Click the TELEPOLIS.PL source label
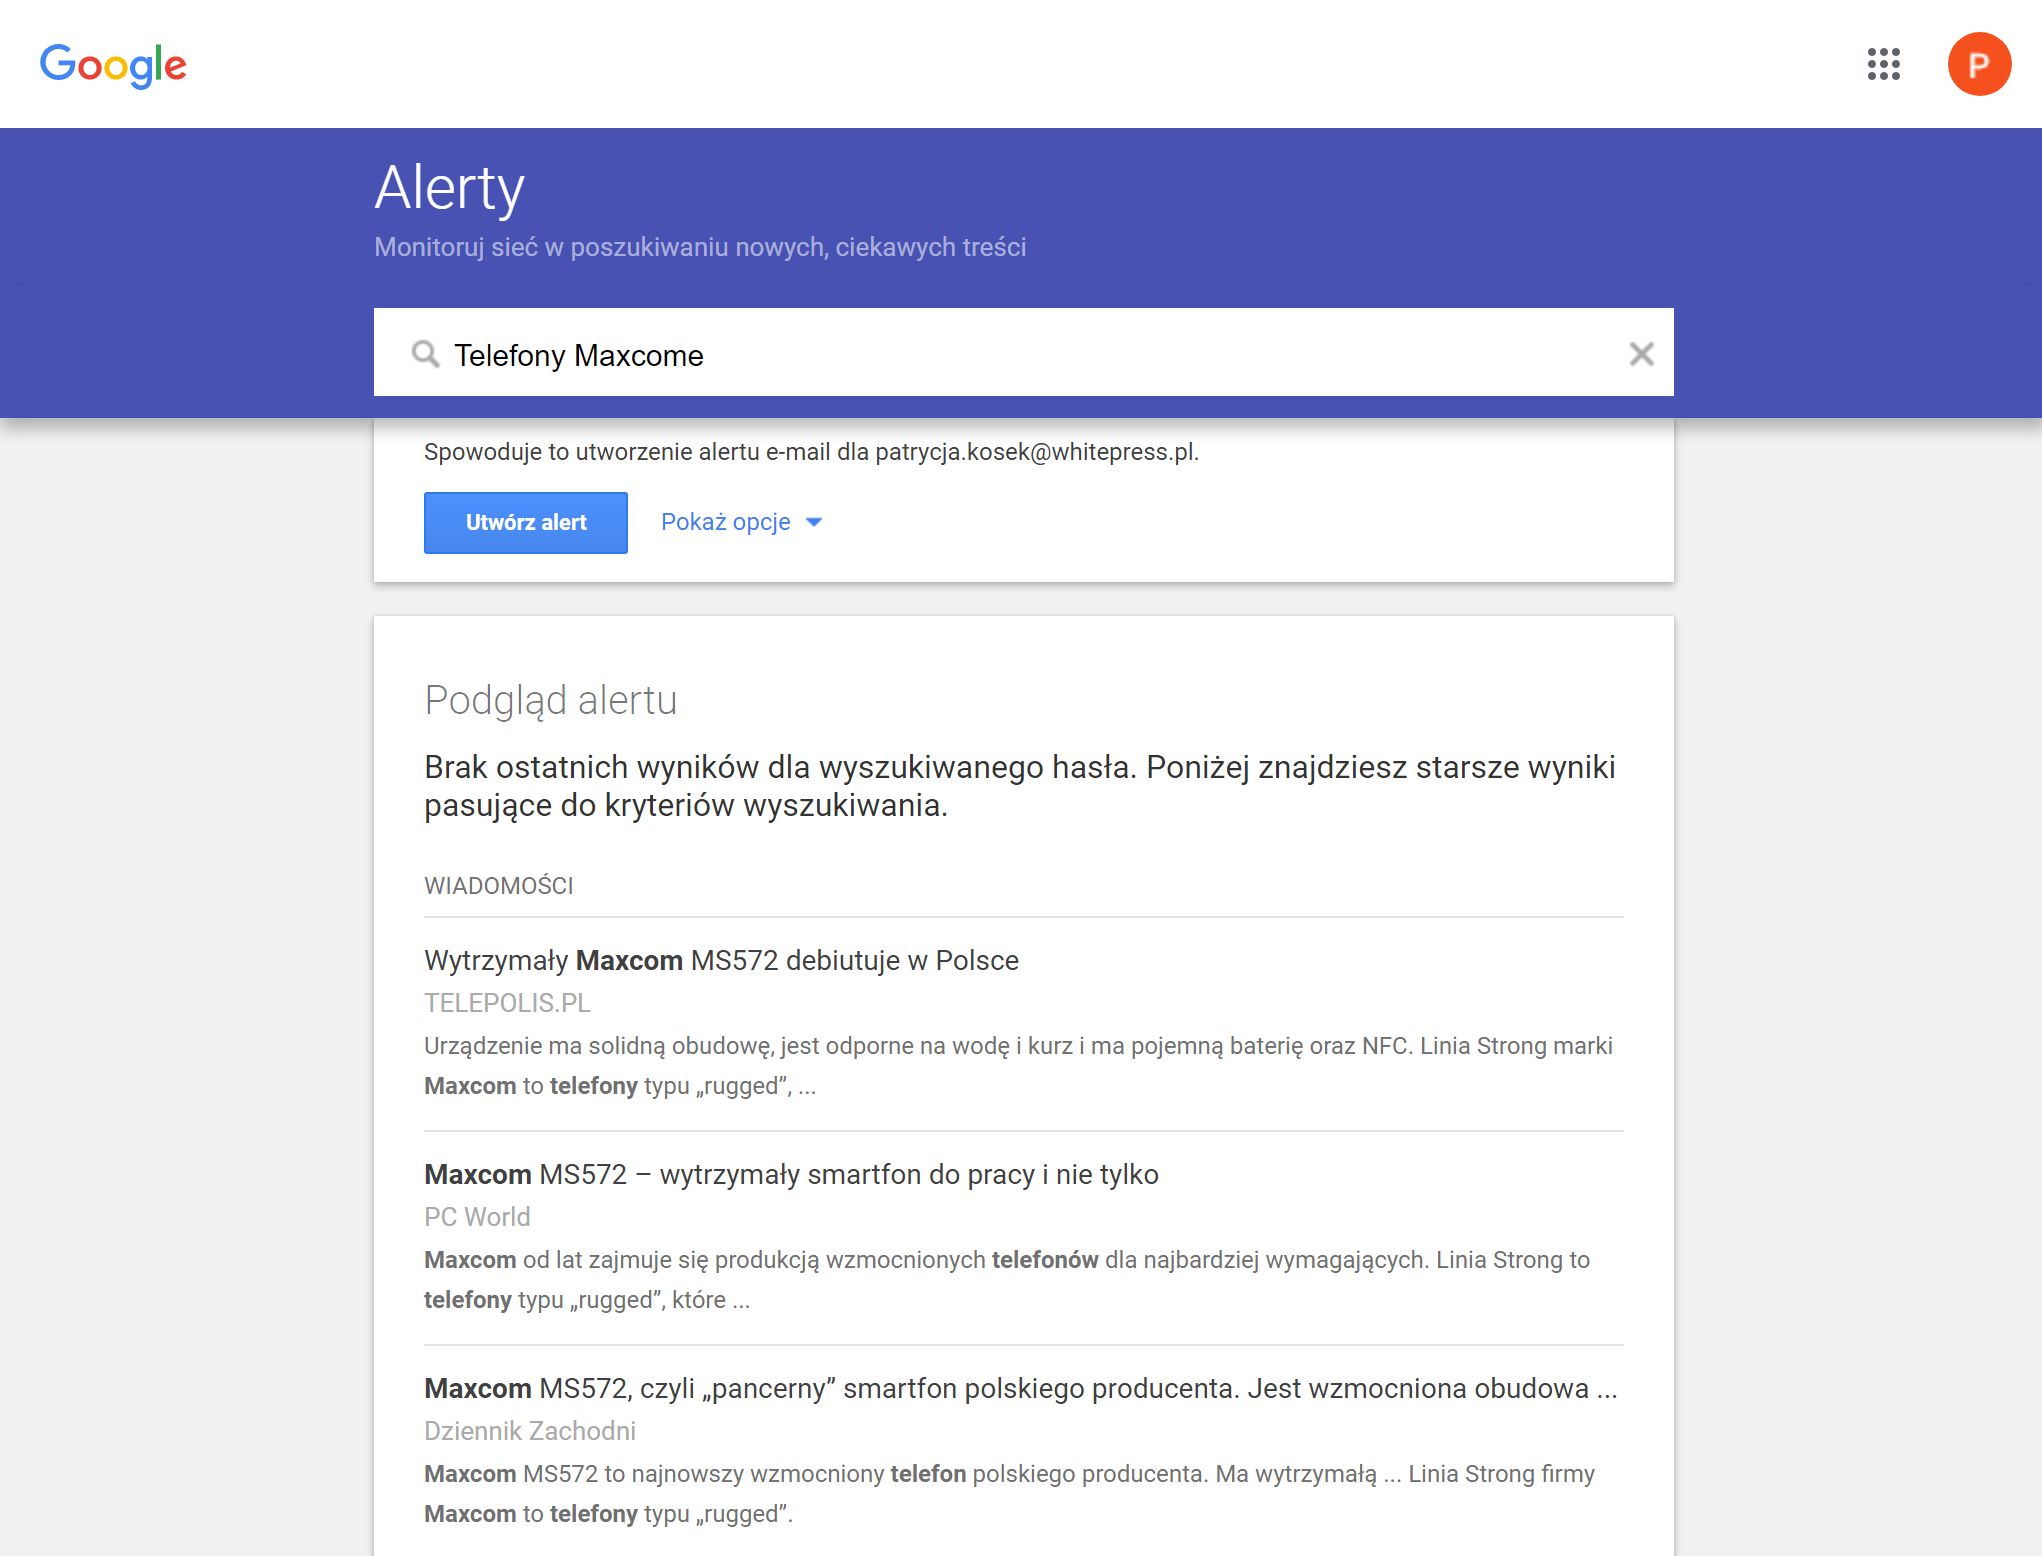Viewport: 2042px width, 1556px height. pyautogui.click(x=507, y=1003)
